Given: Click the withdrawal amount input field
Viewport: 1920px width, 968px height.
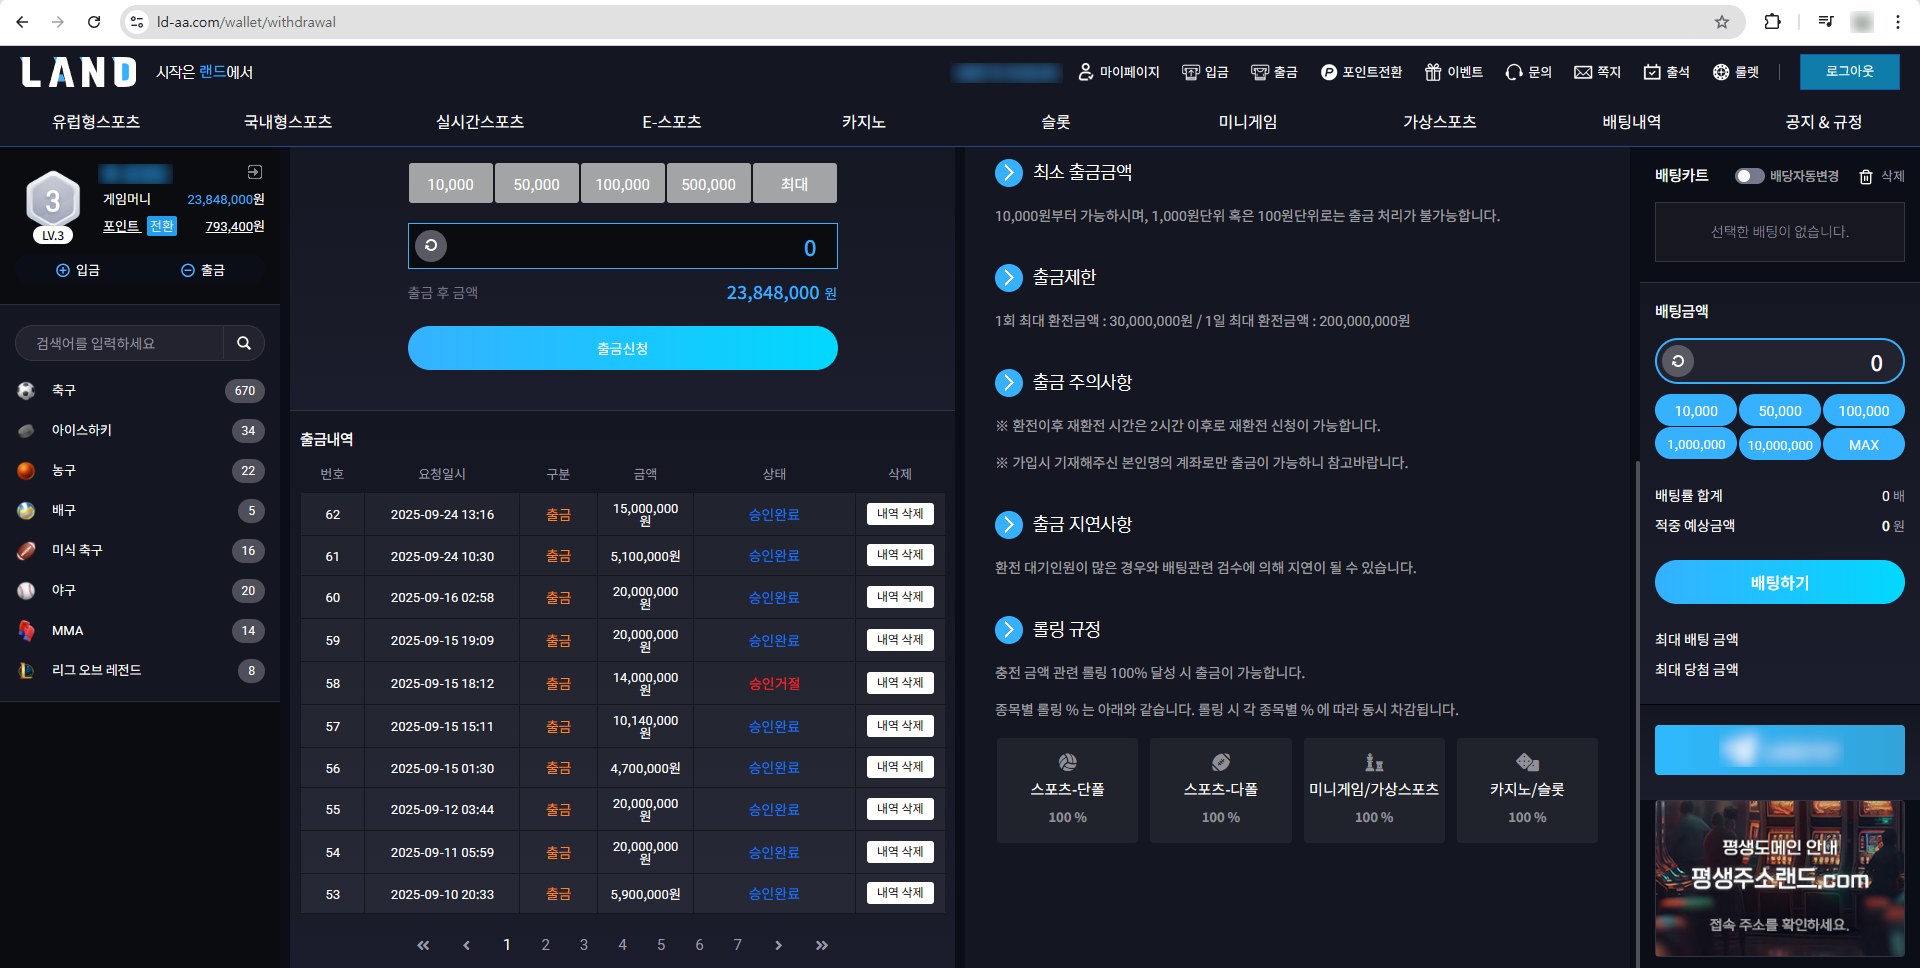Looking at the screenshot, I should [x=623, y=246].
